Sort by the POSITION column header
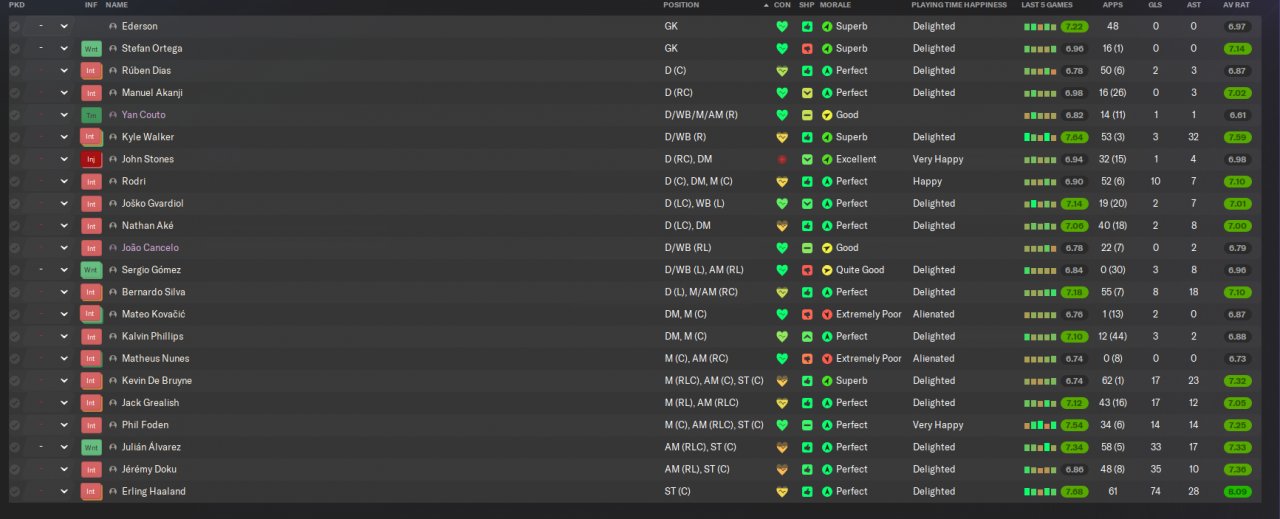The width and height of the screenshot is (1280, 519). coord(681,5)
